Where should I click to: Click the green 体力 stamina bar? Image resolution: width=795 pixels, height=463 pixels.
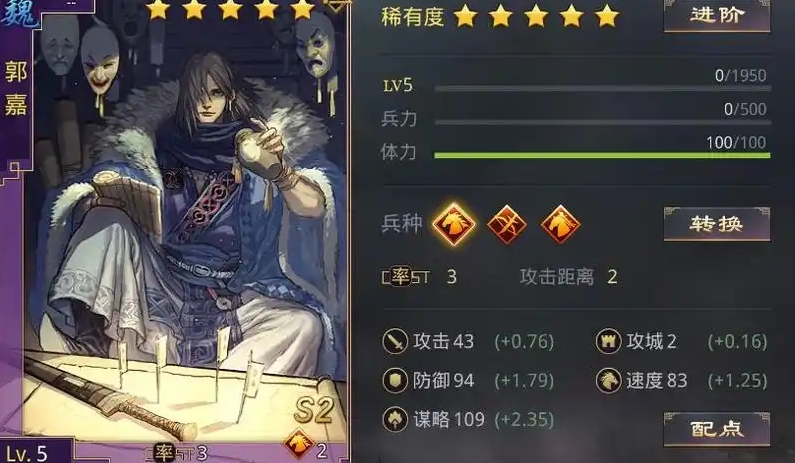point(602,156)
